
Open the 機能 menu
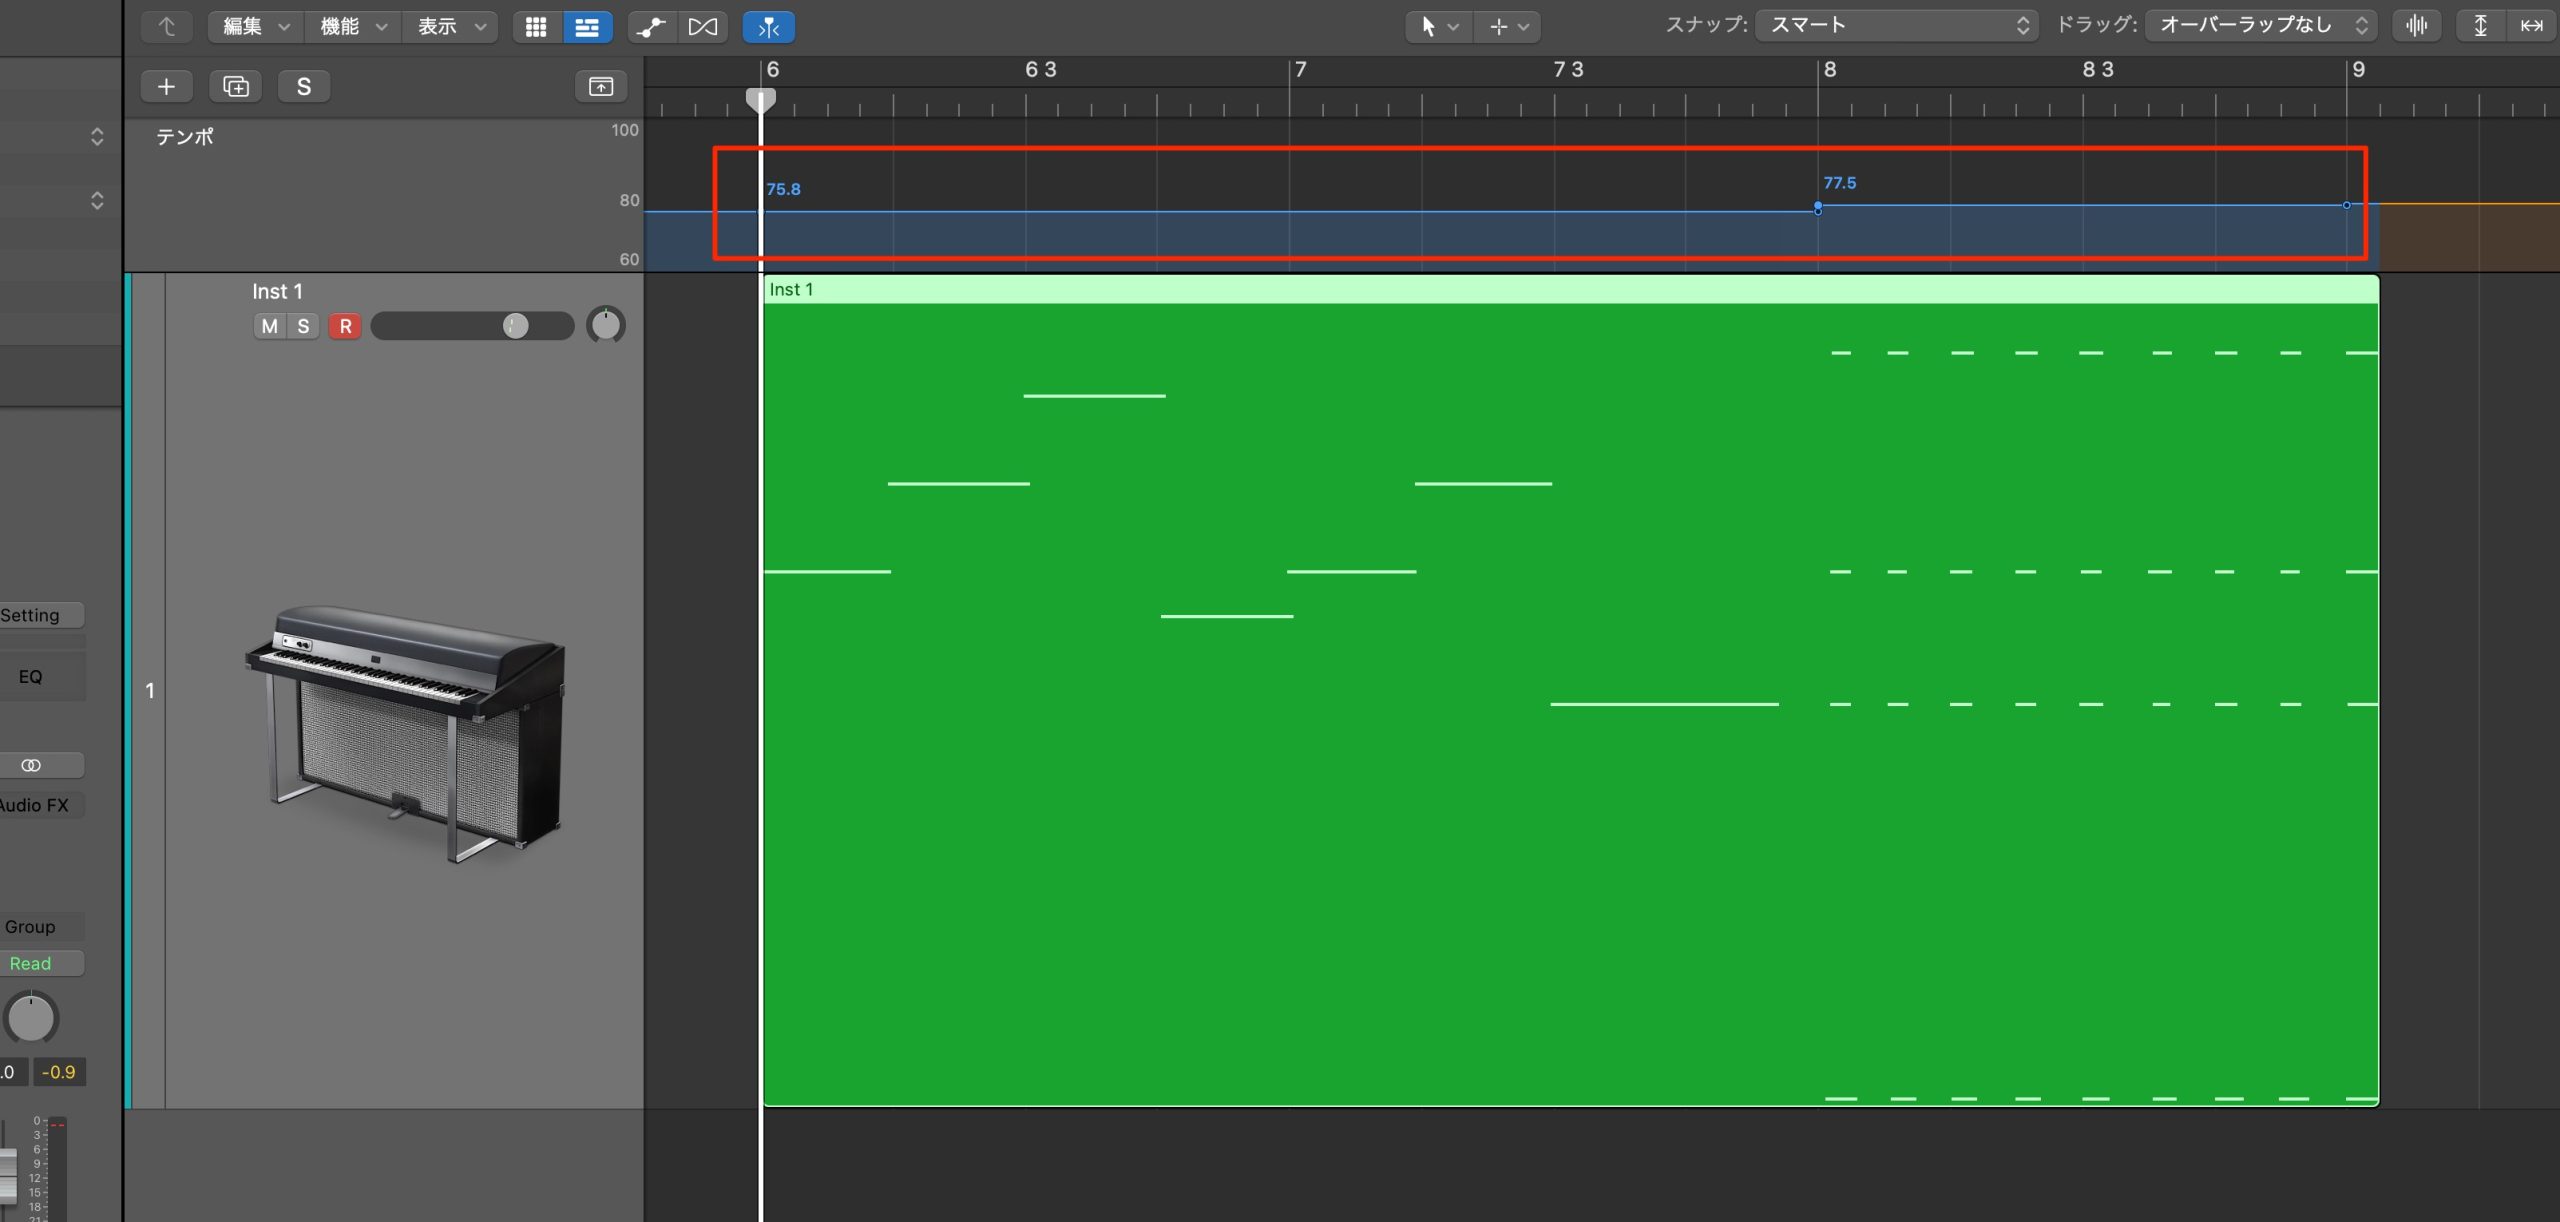click(352, 27)
